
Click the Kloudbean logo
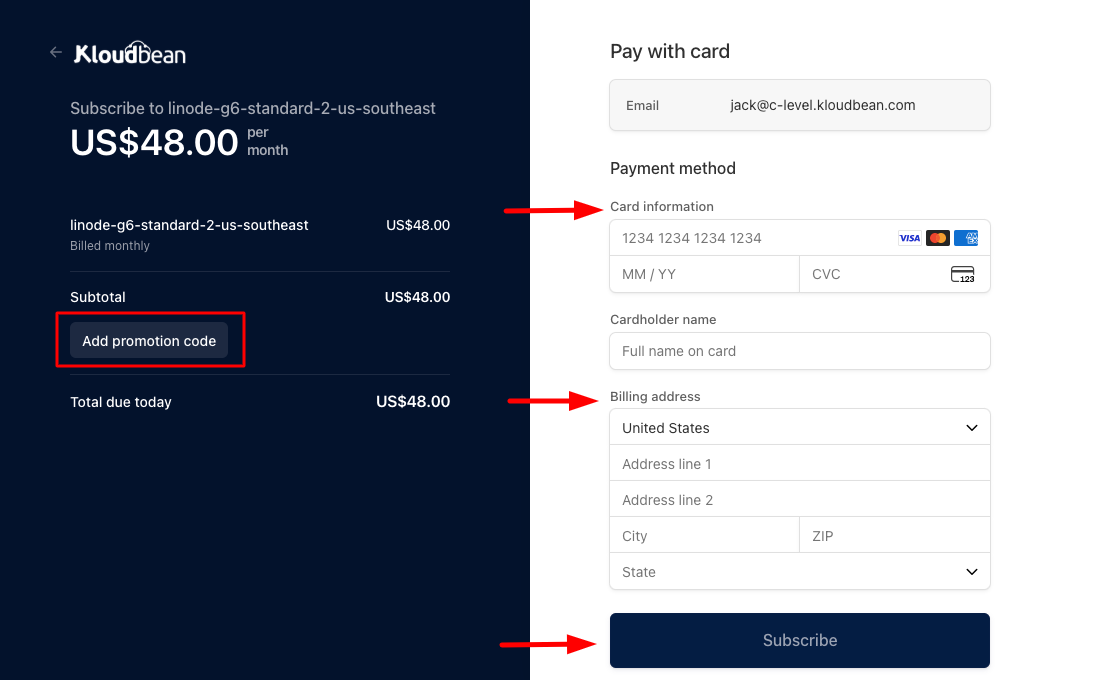tap(130, 53)
